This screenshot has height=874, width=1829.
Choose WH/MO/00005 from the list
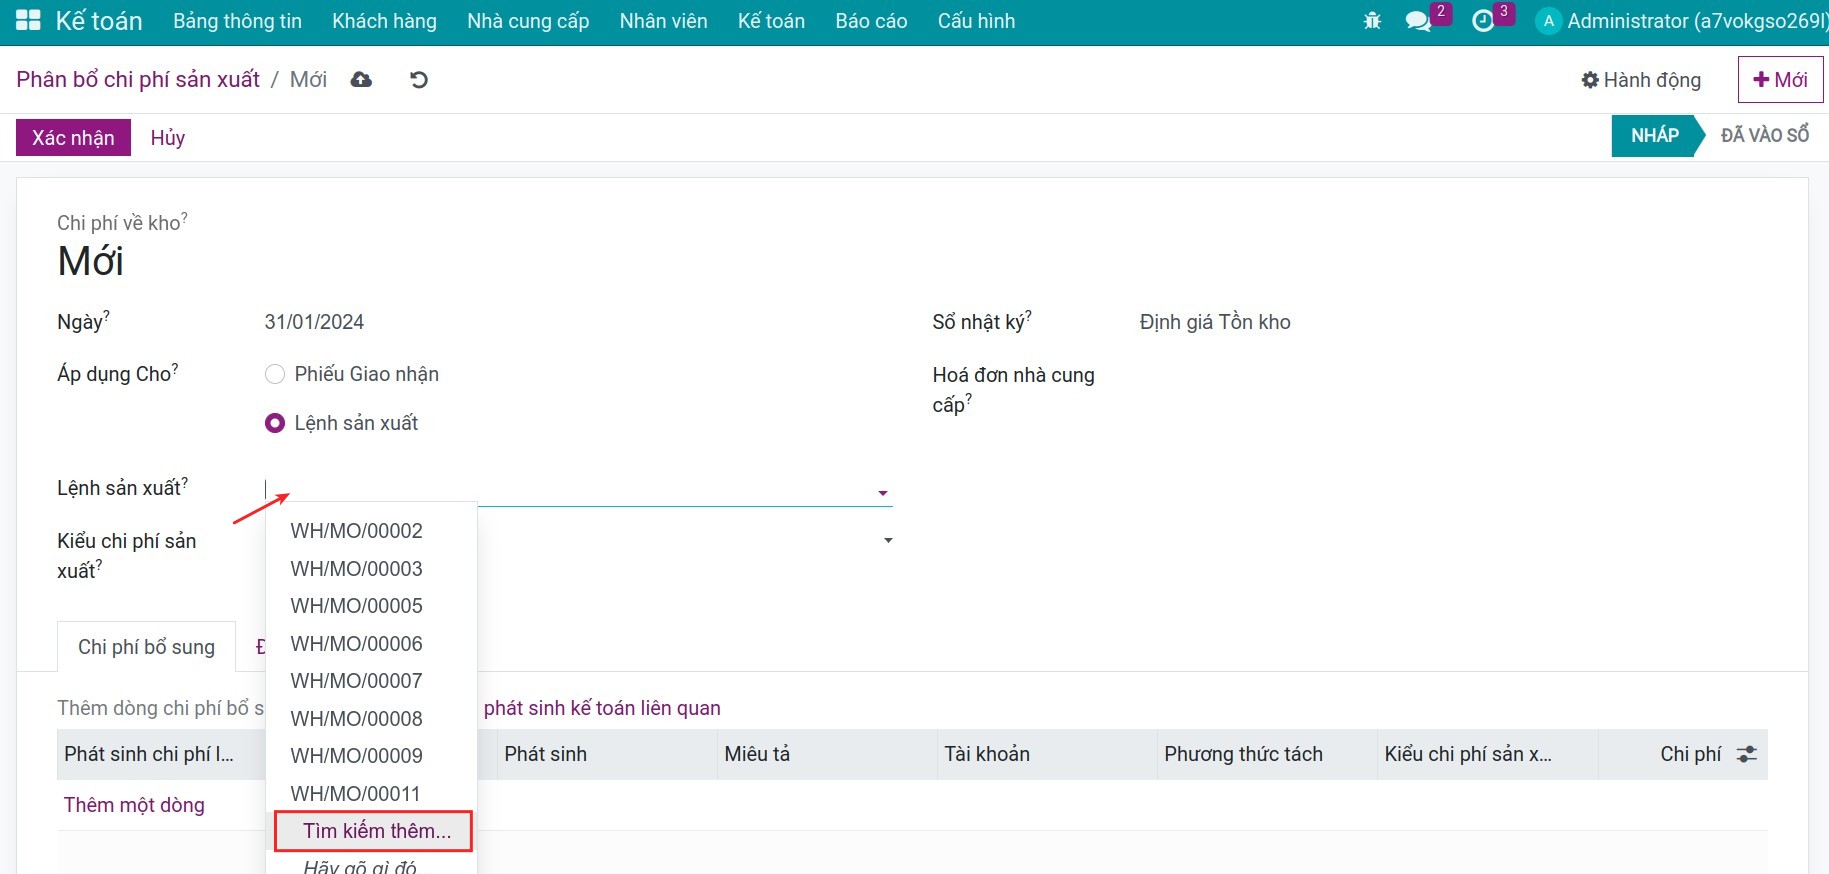pos(356,606)
